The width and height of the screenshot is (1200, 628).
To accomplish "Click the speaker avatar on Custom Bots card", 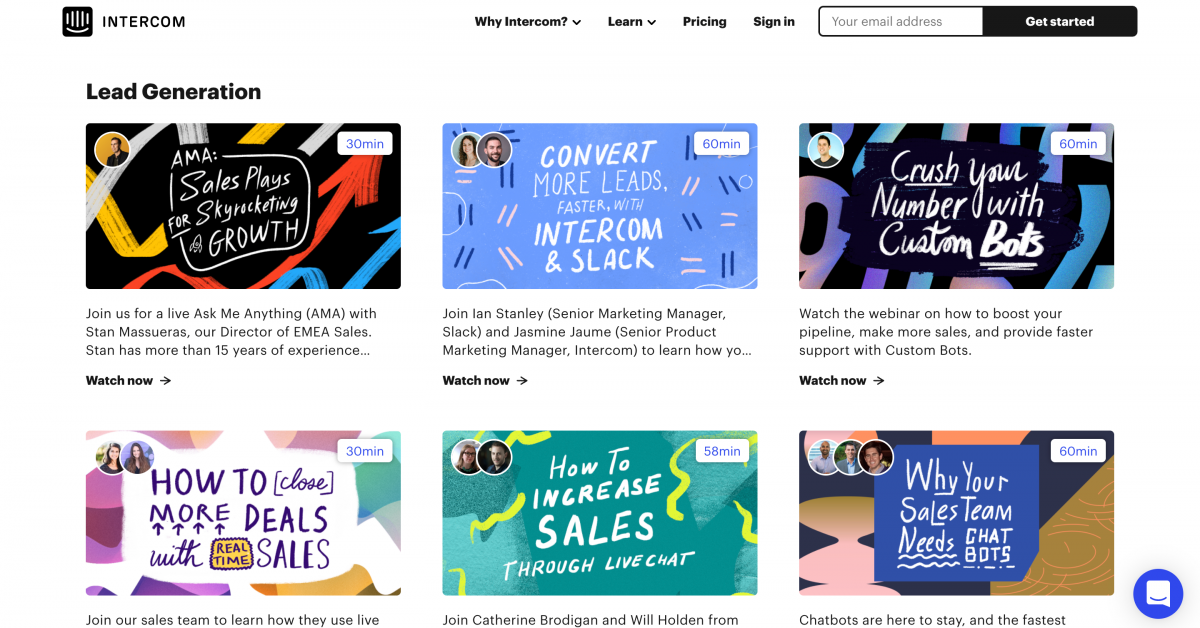I will [825, 150].
